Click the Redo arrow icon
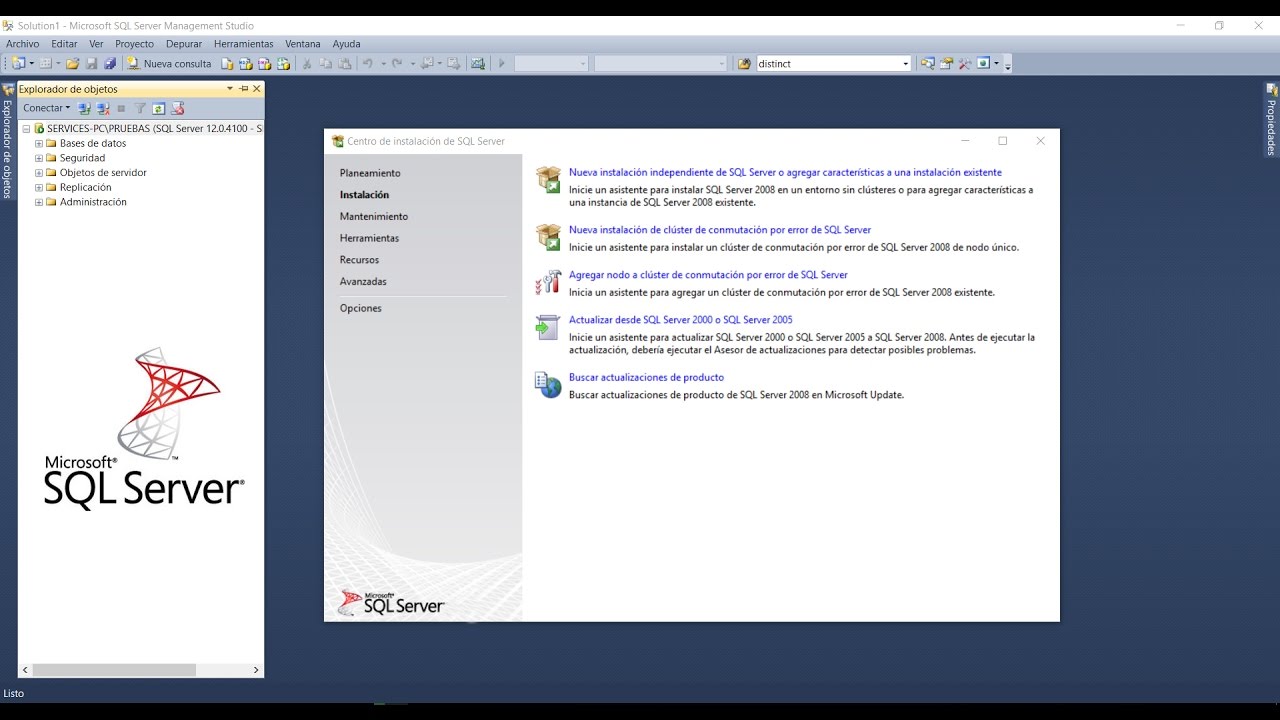This screenshot has width=1280, height=720. pos(396,63)
